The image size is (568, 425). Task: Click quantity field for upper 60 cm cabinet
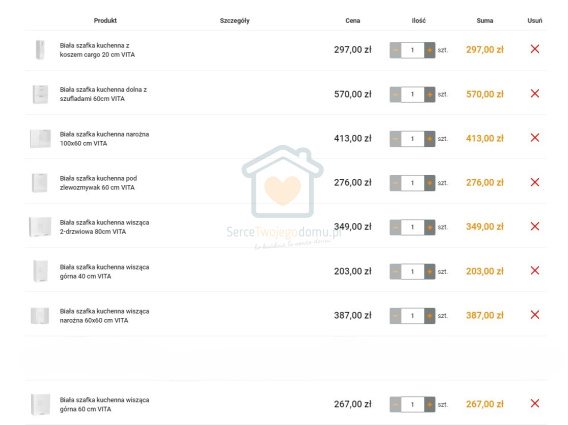pyautogui.click(x=412, y=404)
